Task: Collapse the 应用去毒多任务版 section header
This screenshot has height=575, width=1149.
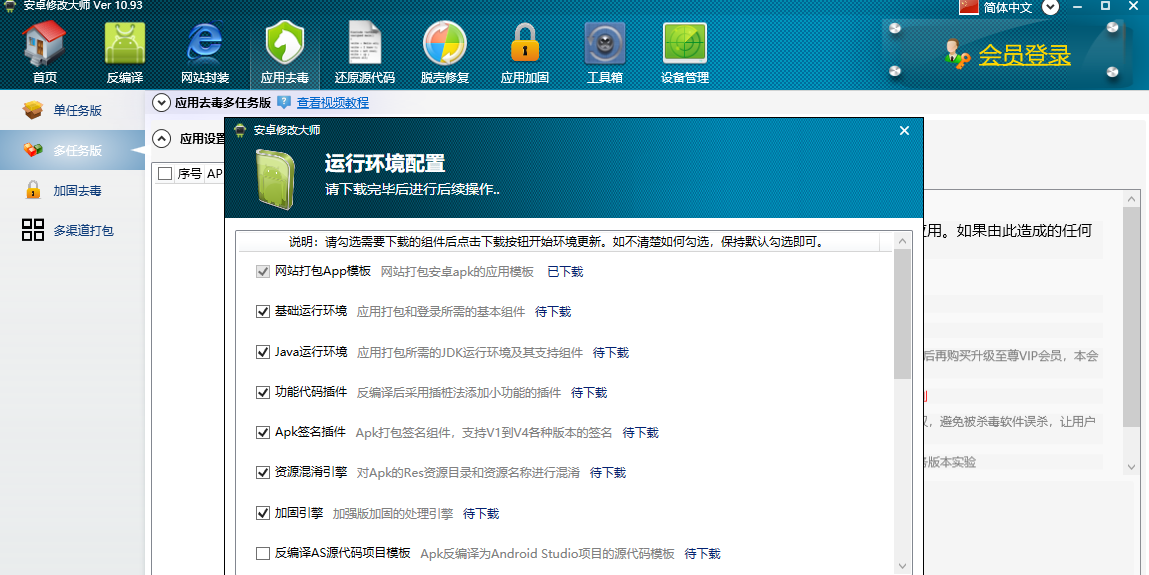Action: pyautogui.click(x=161, y=102)
